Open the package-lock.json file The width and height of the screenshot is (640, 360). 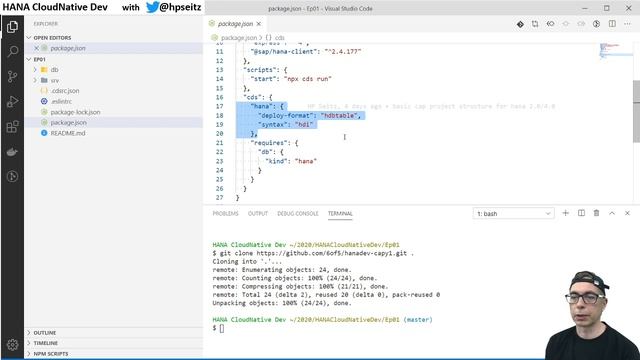[75, 112]
